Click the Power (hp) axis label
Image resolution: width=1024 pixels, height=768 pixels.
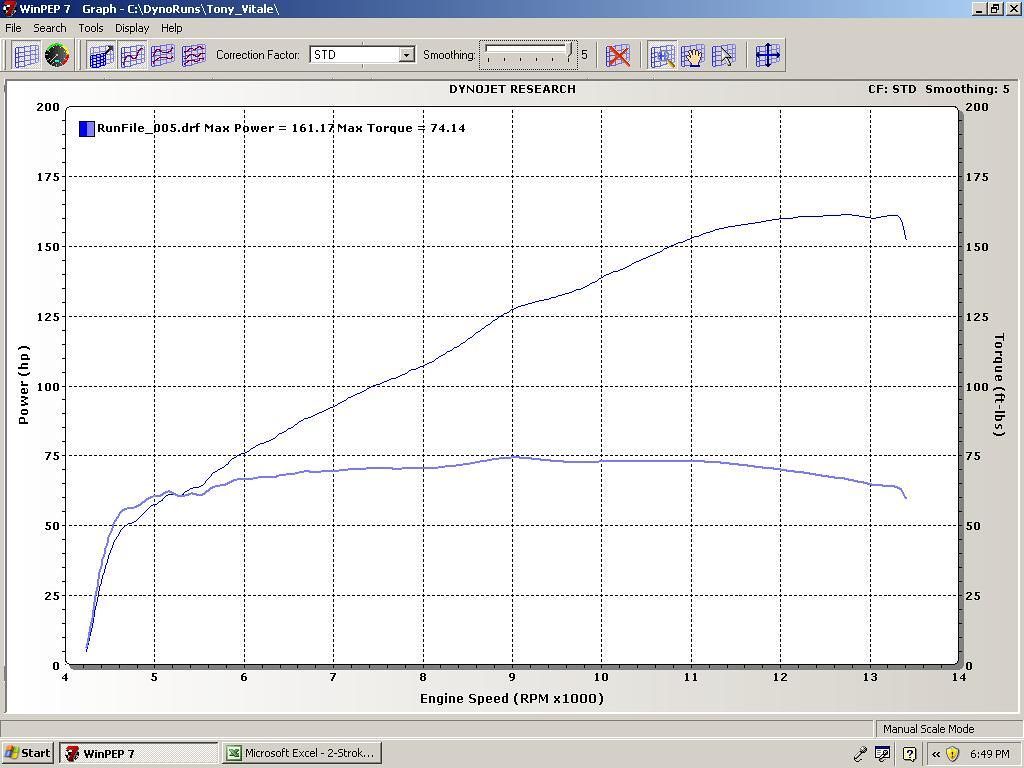pos(24,385)
